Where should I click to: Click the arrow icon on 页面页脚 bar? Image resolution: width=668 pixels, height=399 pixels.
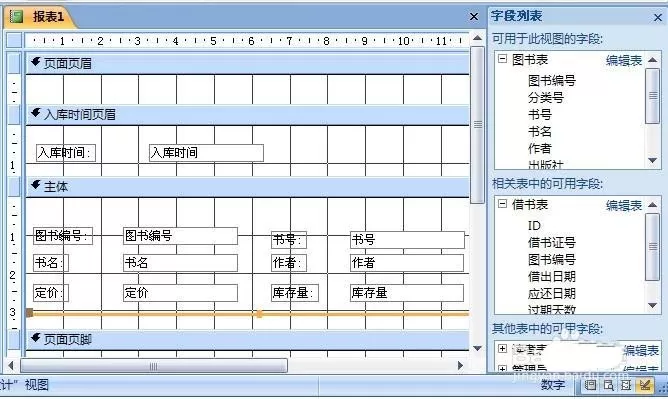tap(36, 338)
